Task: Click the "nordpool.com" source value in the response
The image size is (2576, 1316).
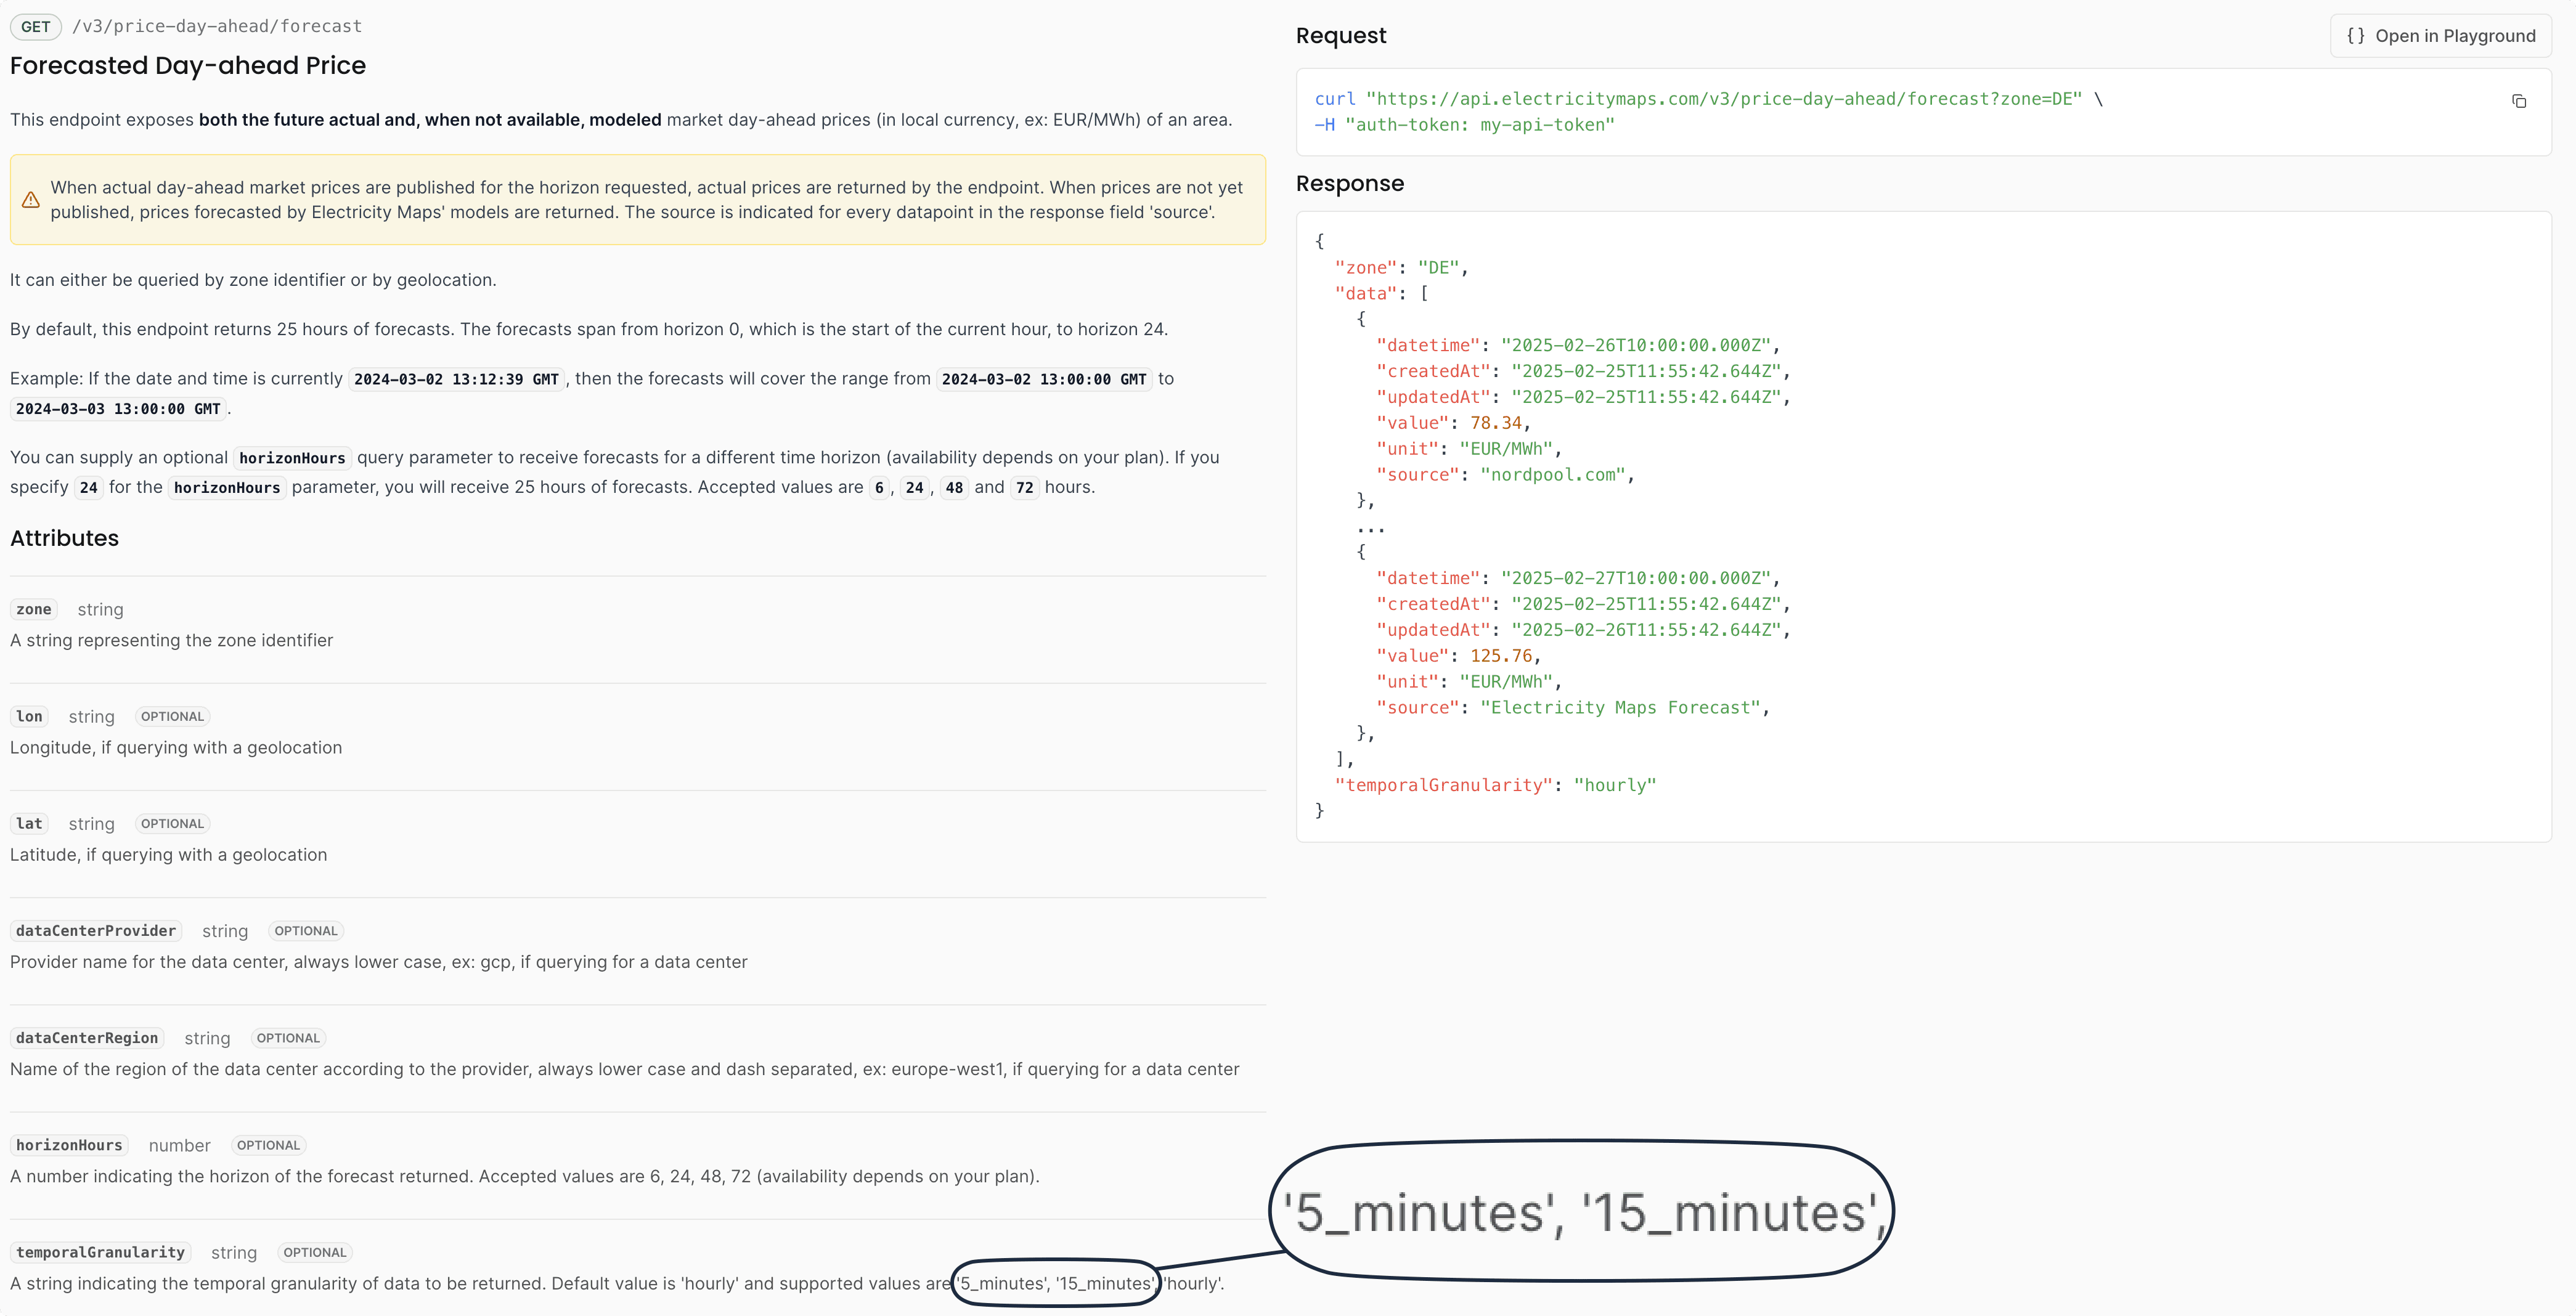Action: point(1553,475)
